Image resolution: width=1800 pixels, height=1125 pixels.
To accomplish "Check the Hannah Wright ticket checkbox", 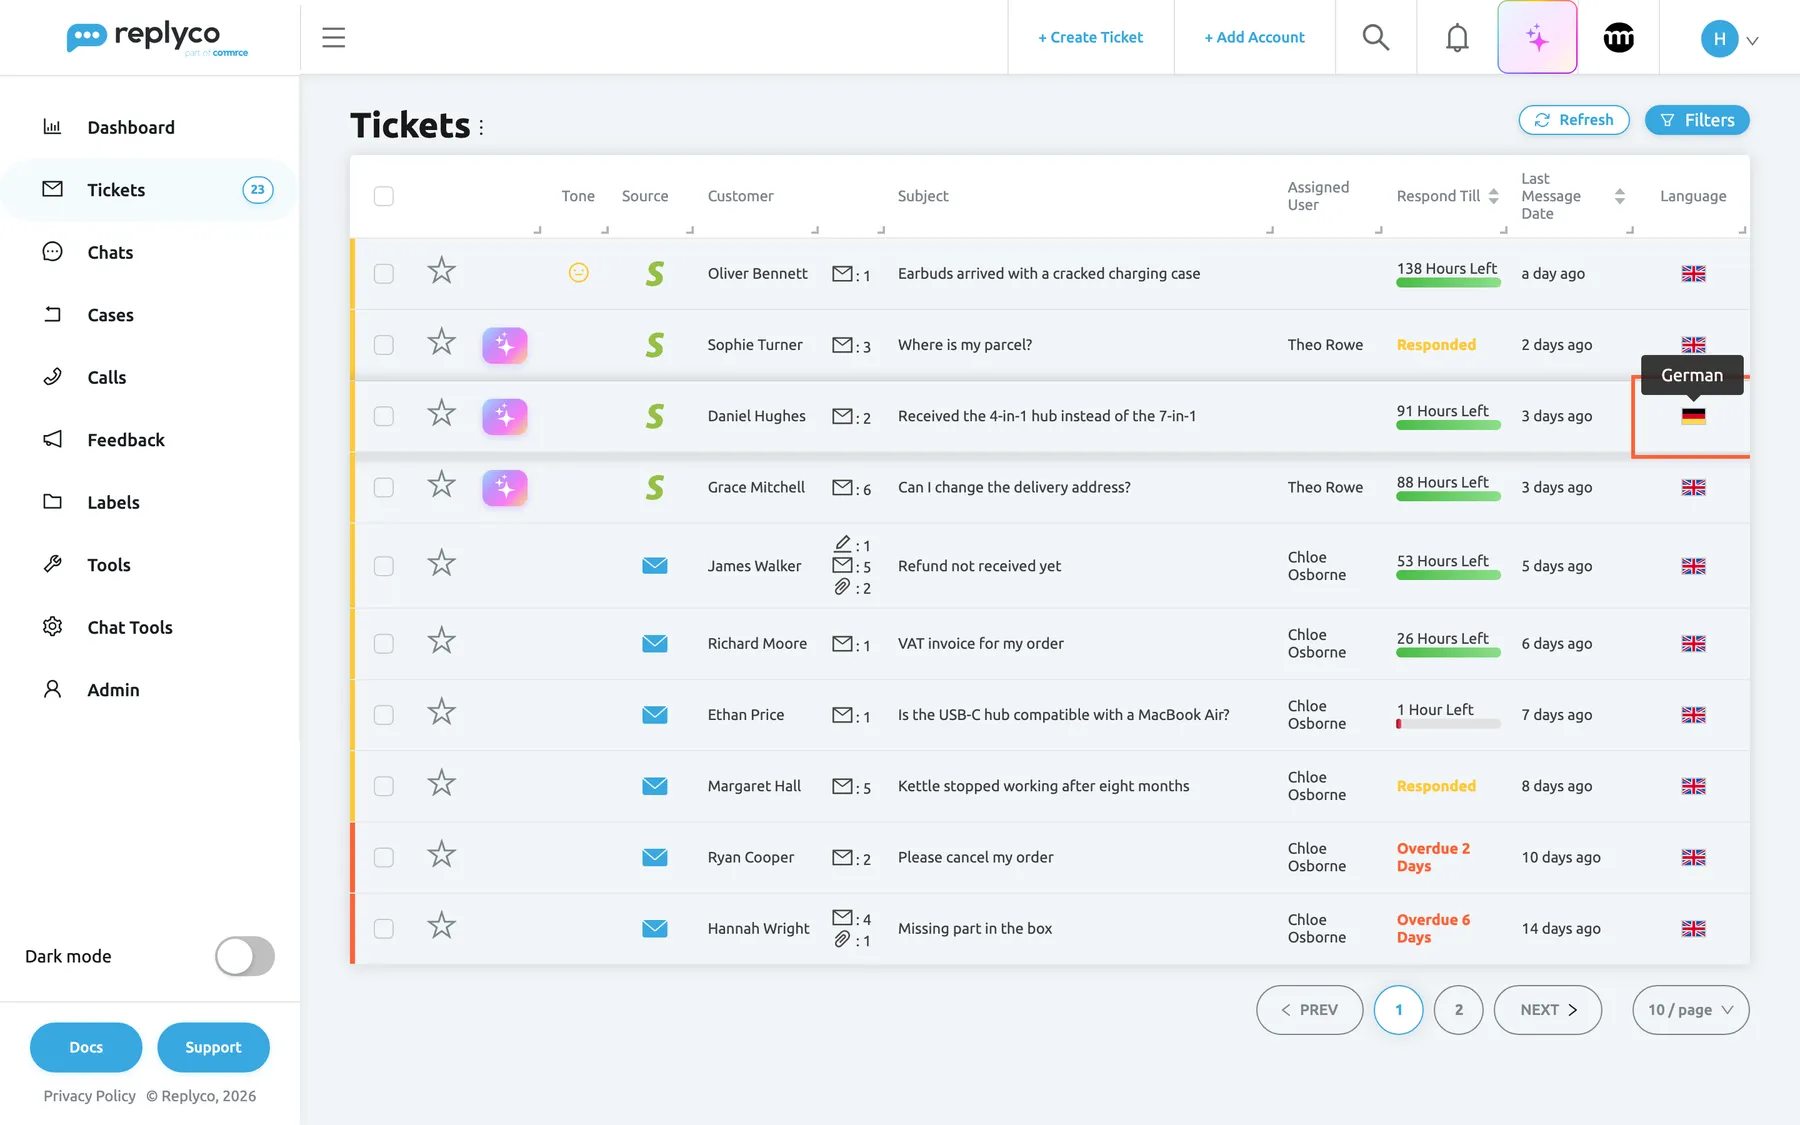I will point(383,929).
